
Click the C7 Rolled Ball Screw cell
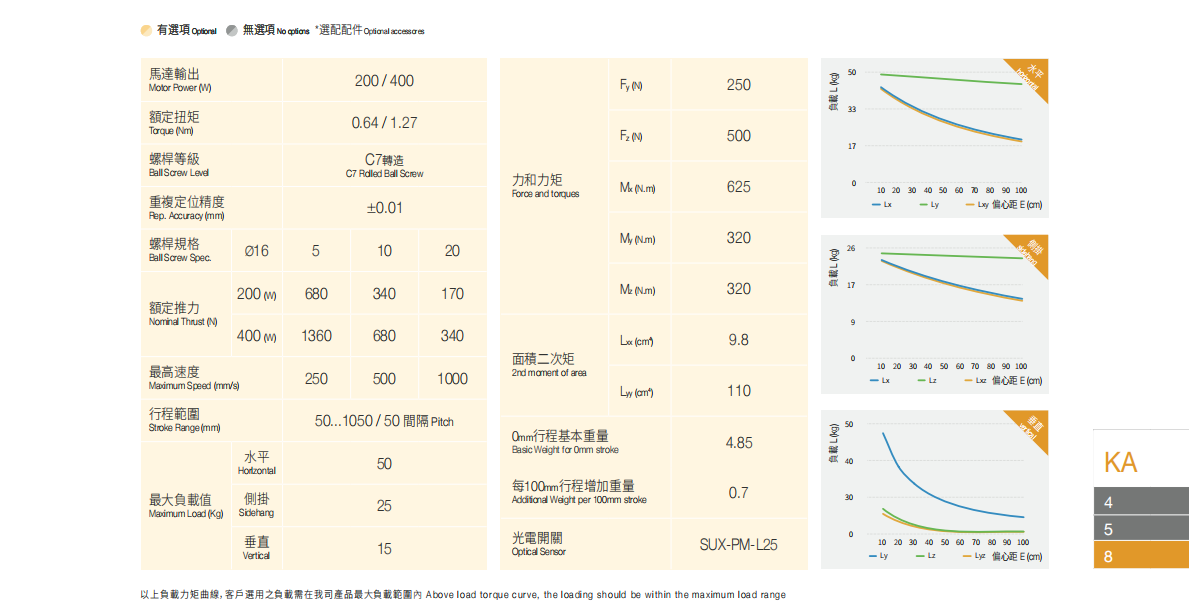pyautogui.click(x=384, y=165)
